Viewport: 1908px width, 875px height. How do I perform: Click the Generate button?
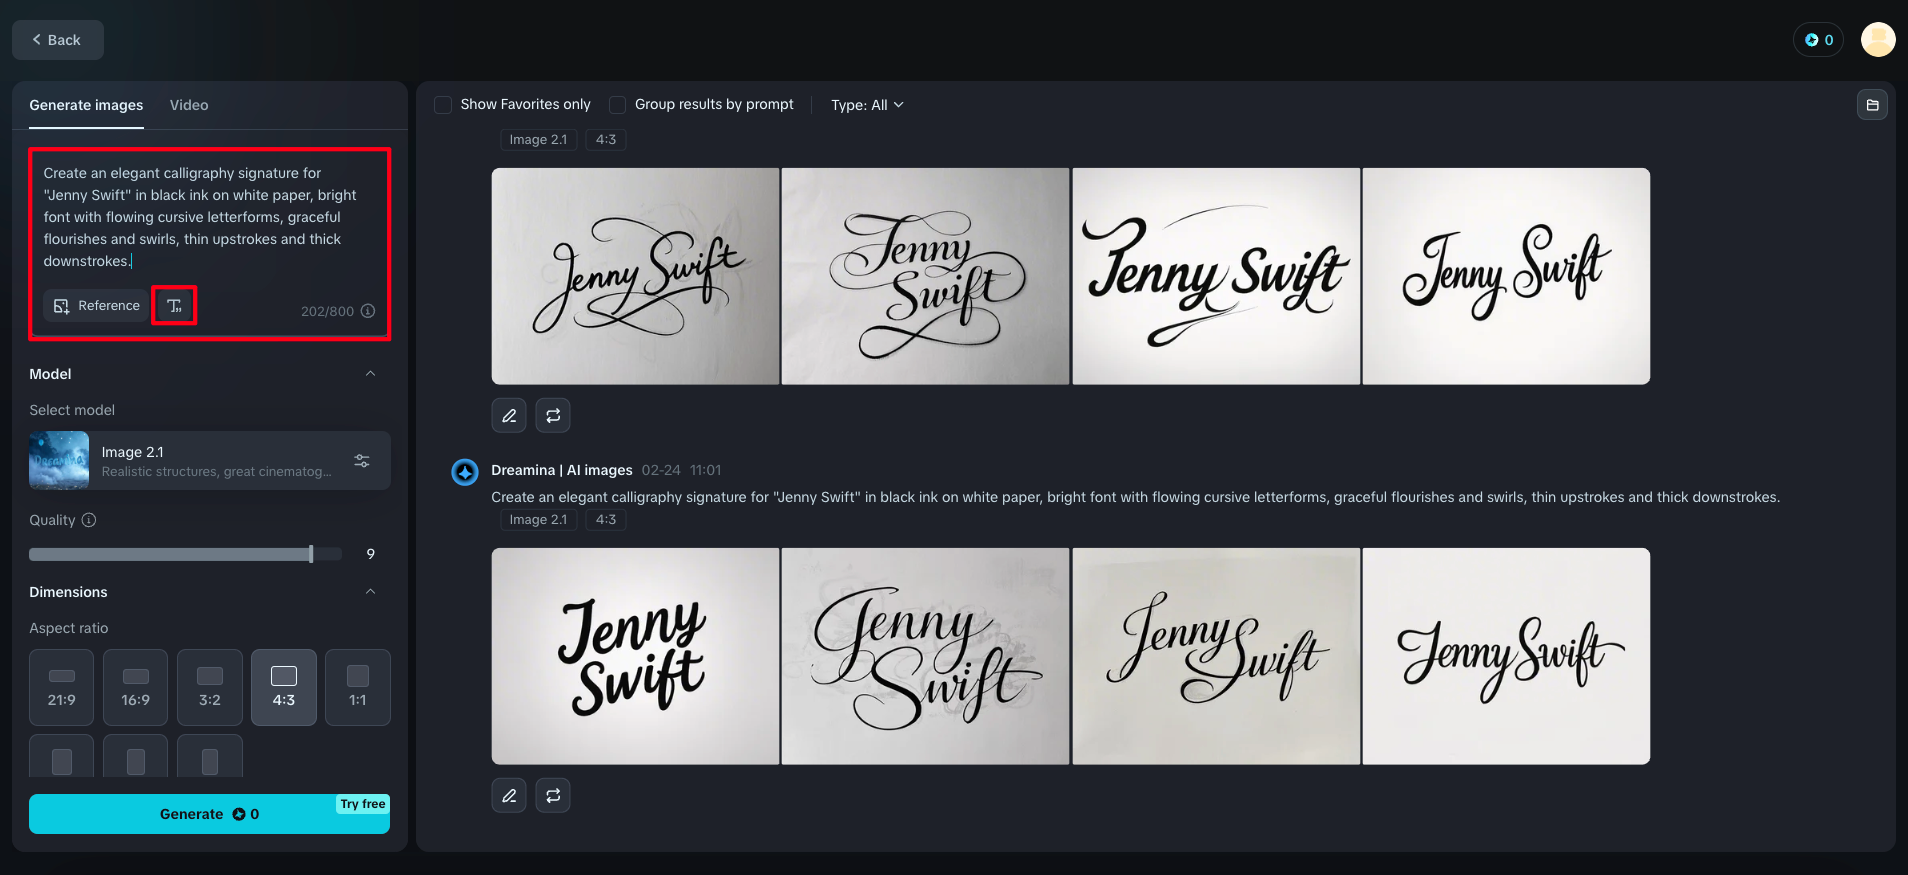pyautogui.click(x=209, y=814)
